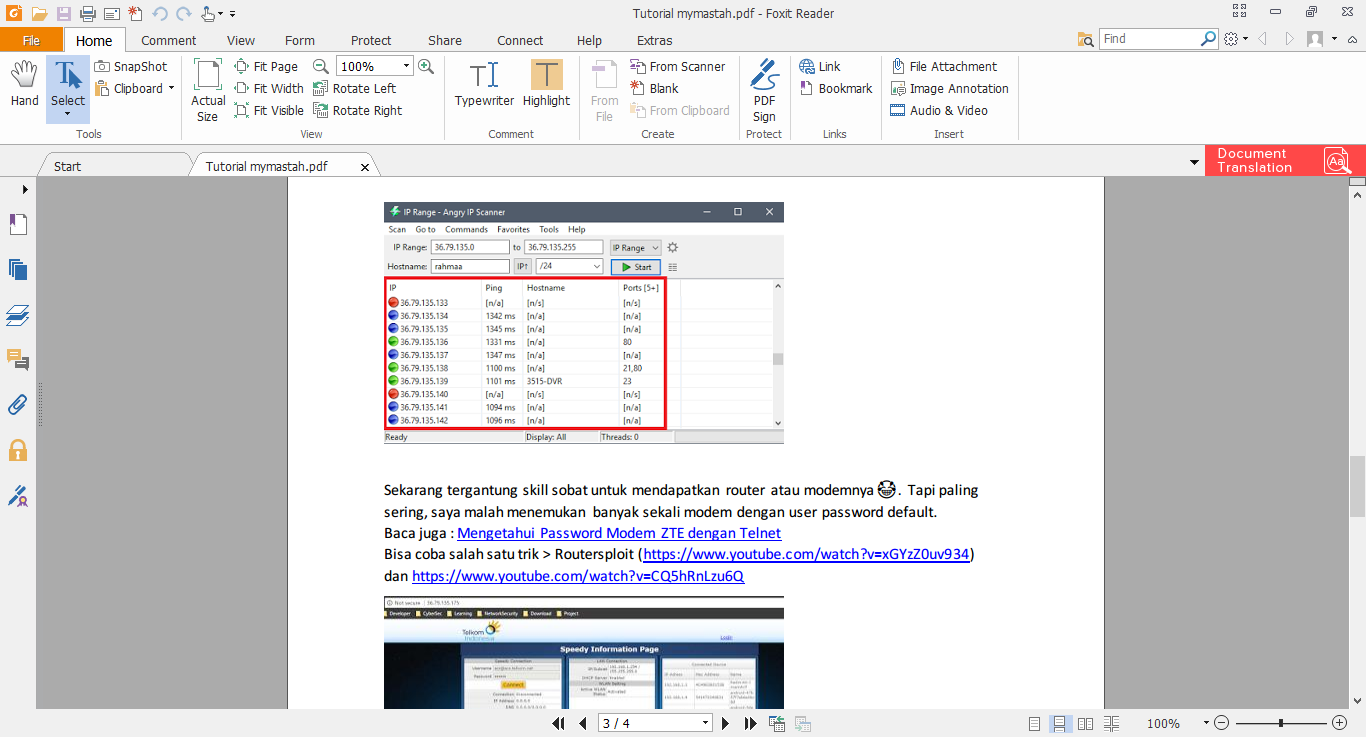Zoom in using ribbon magnifier plus
This screenshot has width=1366, height=737.
click(426, 66)
